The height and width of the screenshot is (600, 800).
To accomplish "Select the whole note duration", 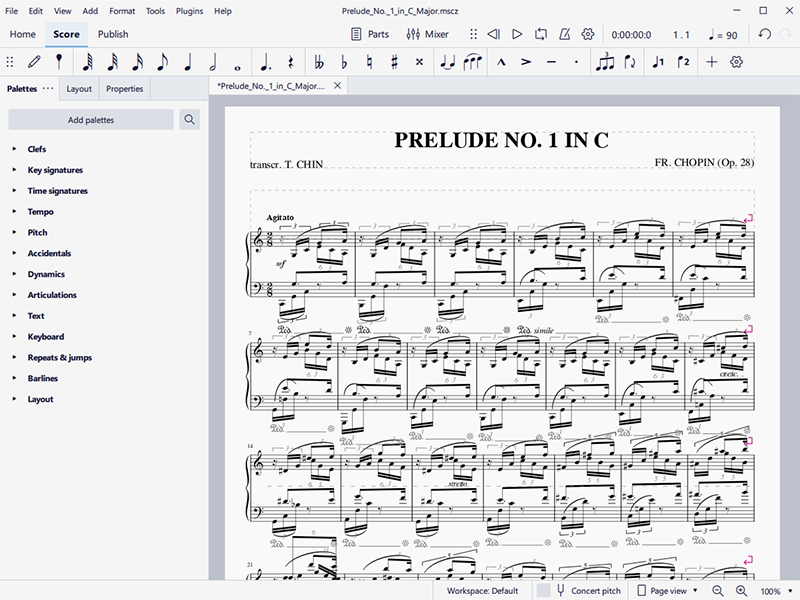I will pyautogui.click(x=237, y=62).
